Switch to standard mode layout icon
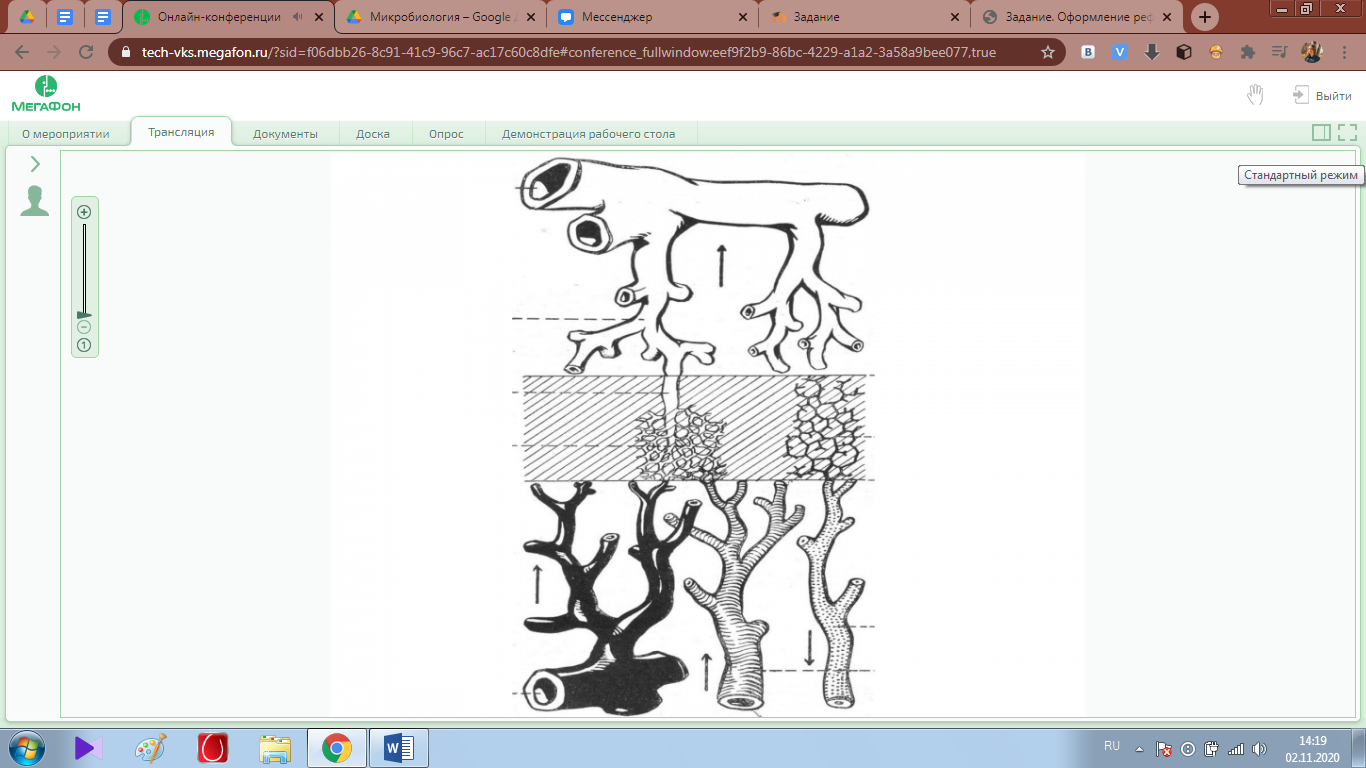The image size is (1366, 768). click(1321, 132)
